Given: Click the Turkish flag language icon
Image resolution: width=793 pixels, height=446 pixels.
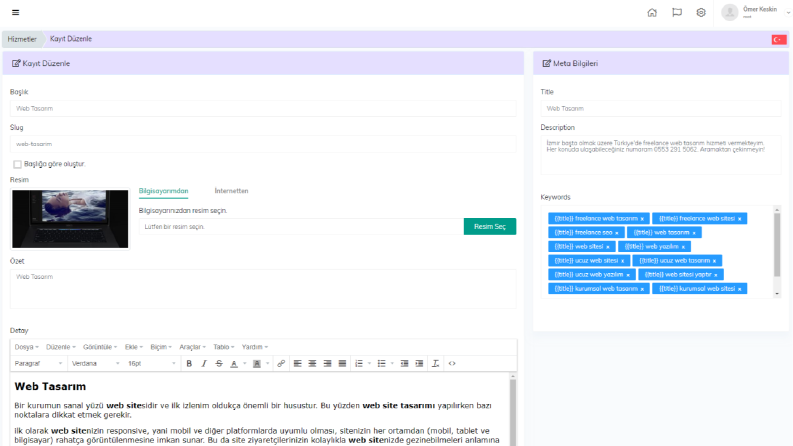Looking at the screenshot, I should click(x=779, y=39).
